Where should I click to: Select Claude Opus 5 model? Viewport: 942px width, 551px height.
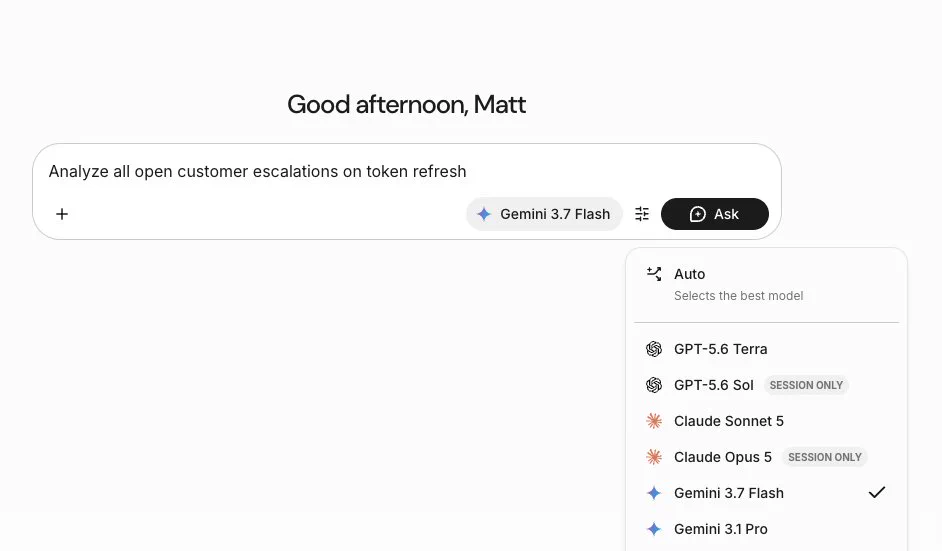[767, 457]
